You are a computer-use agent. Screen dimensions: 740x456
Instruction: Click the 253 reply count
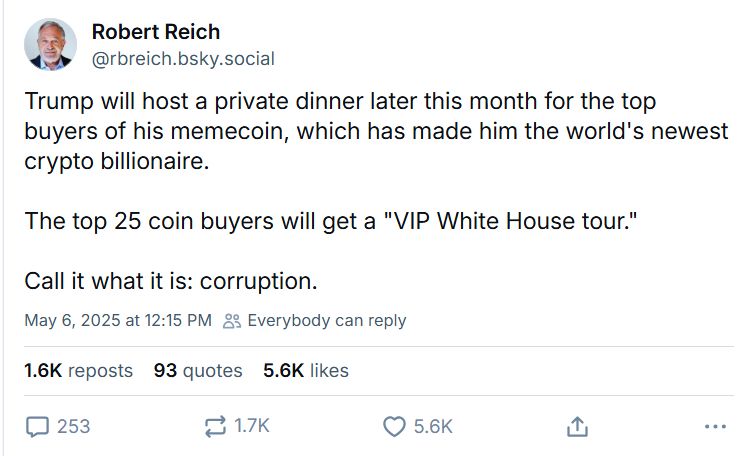pyautogui.click(x=74, y=426)
